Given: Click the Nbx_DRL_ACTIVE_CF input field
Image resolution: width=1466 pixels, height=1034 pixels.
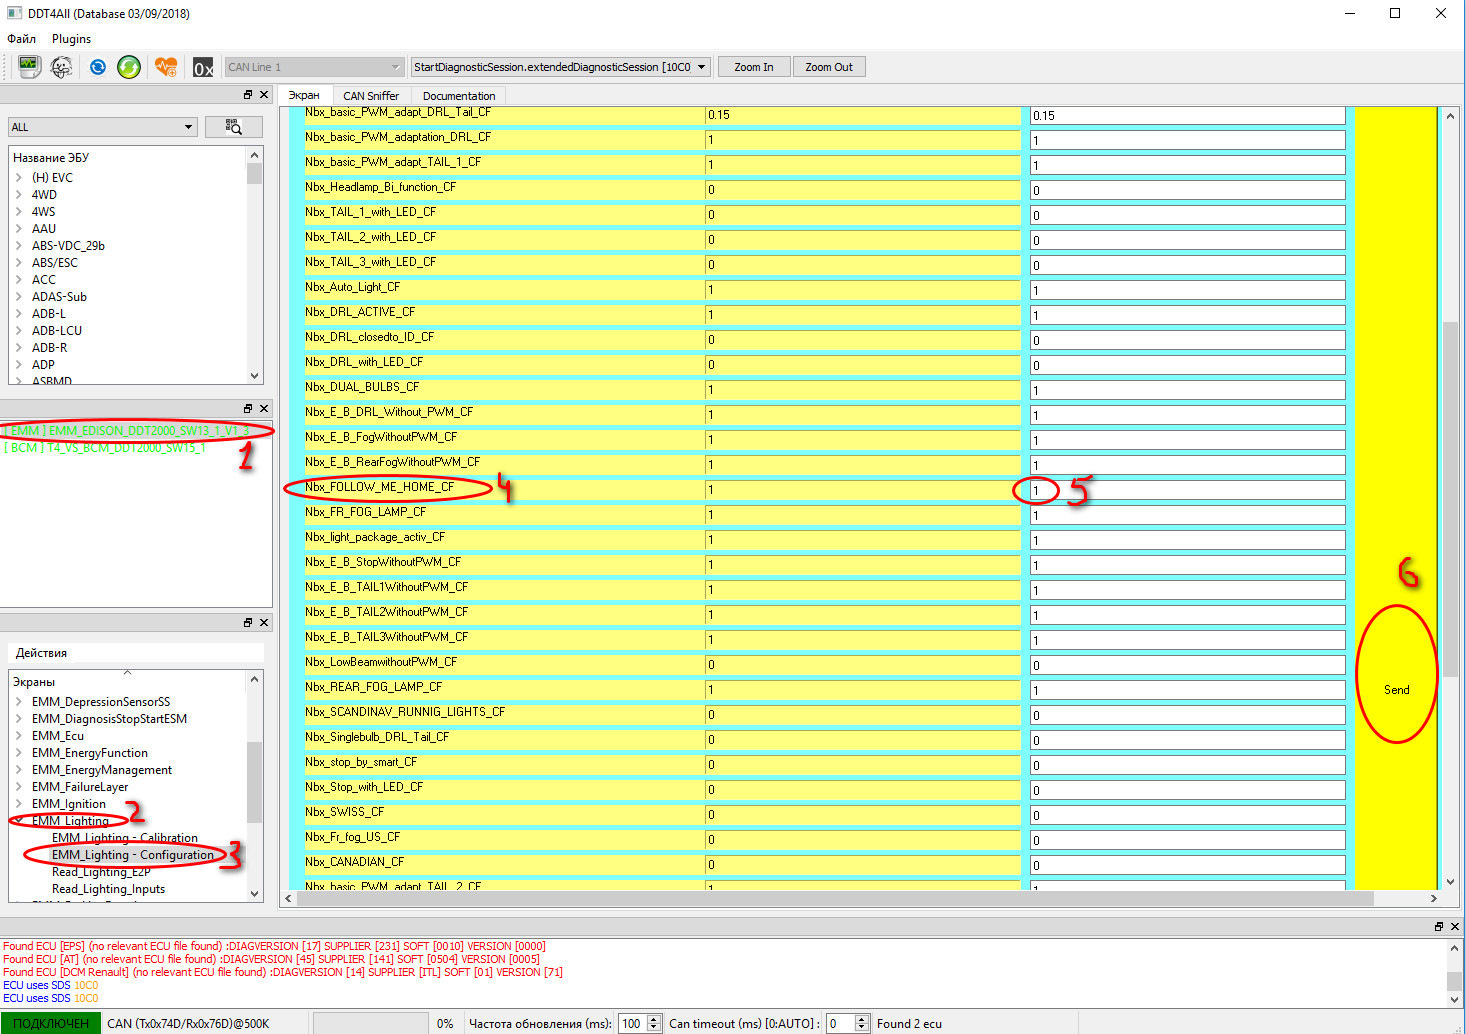Looking at the screenshot, I should pyautogui.click(x=1188, y=315).
